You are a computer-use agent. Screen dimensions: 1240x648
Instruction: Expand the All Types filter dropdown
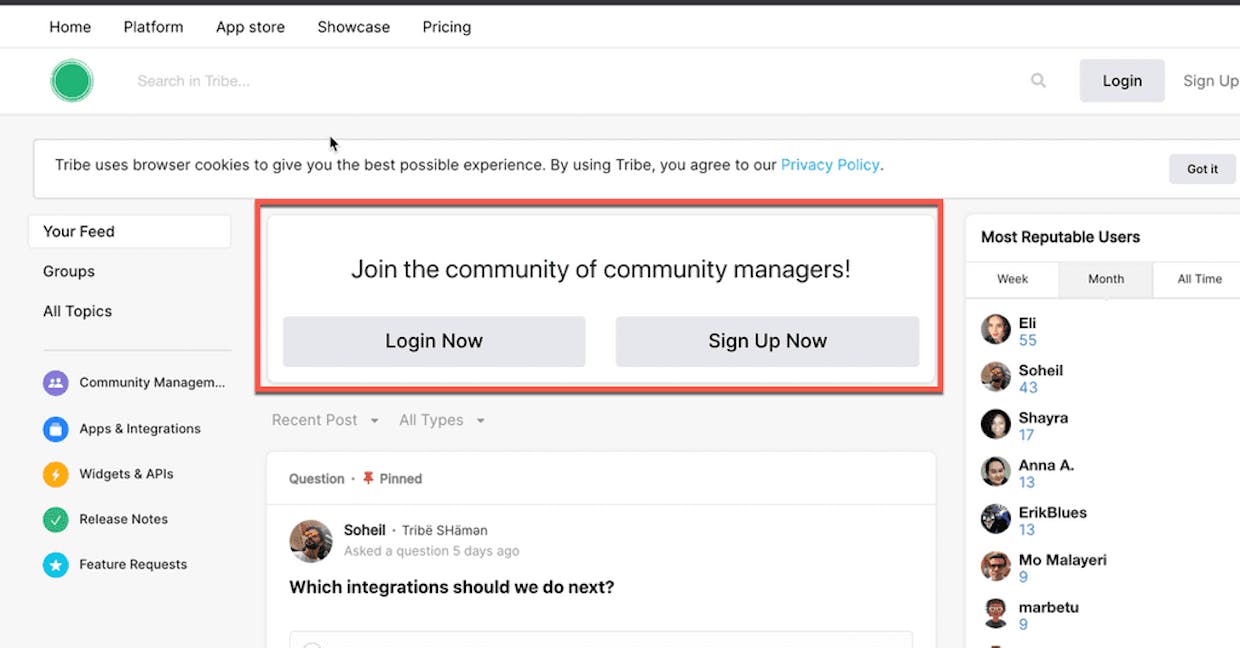[442, 420]
